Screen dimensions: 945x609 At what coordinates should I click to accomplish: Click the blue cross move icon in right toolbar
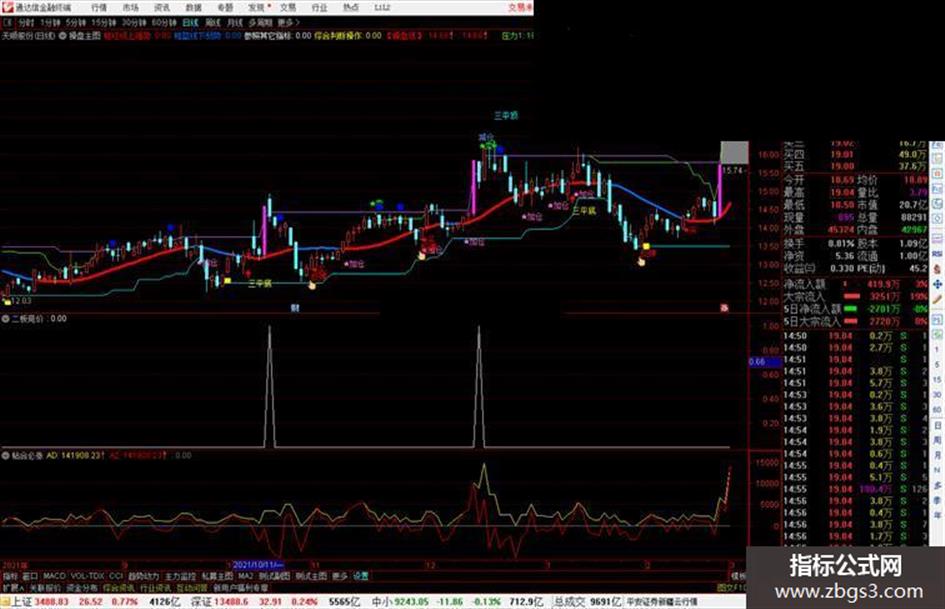point(937,284)
